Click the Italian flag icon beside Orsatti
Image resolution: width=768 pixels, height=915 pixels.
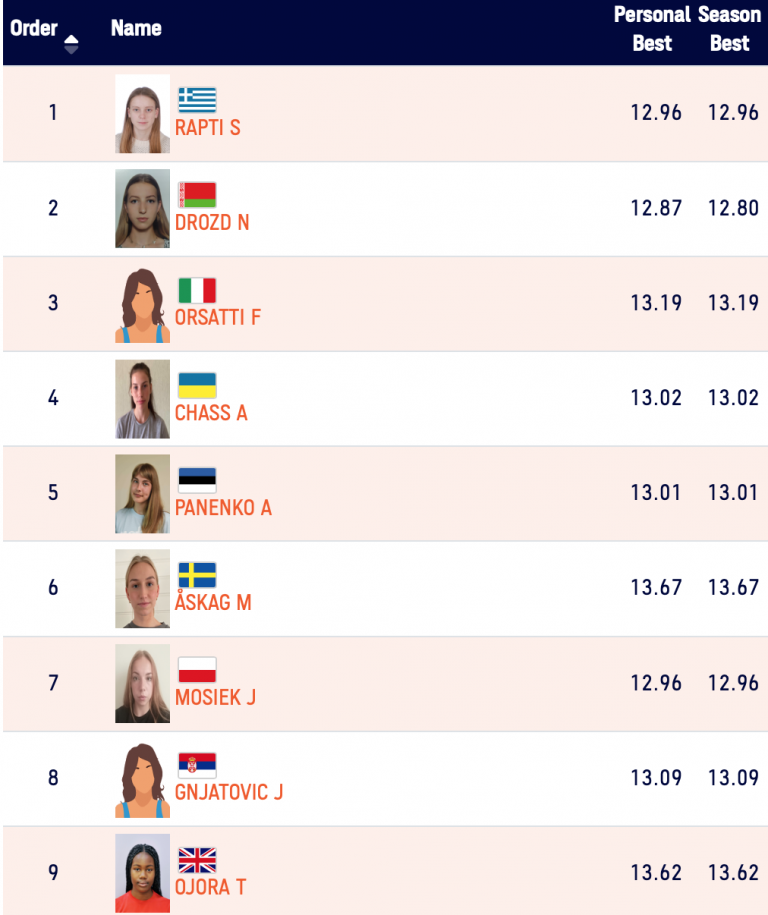click(x=197, y=290)
